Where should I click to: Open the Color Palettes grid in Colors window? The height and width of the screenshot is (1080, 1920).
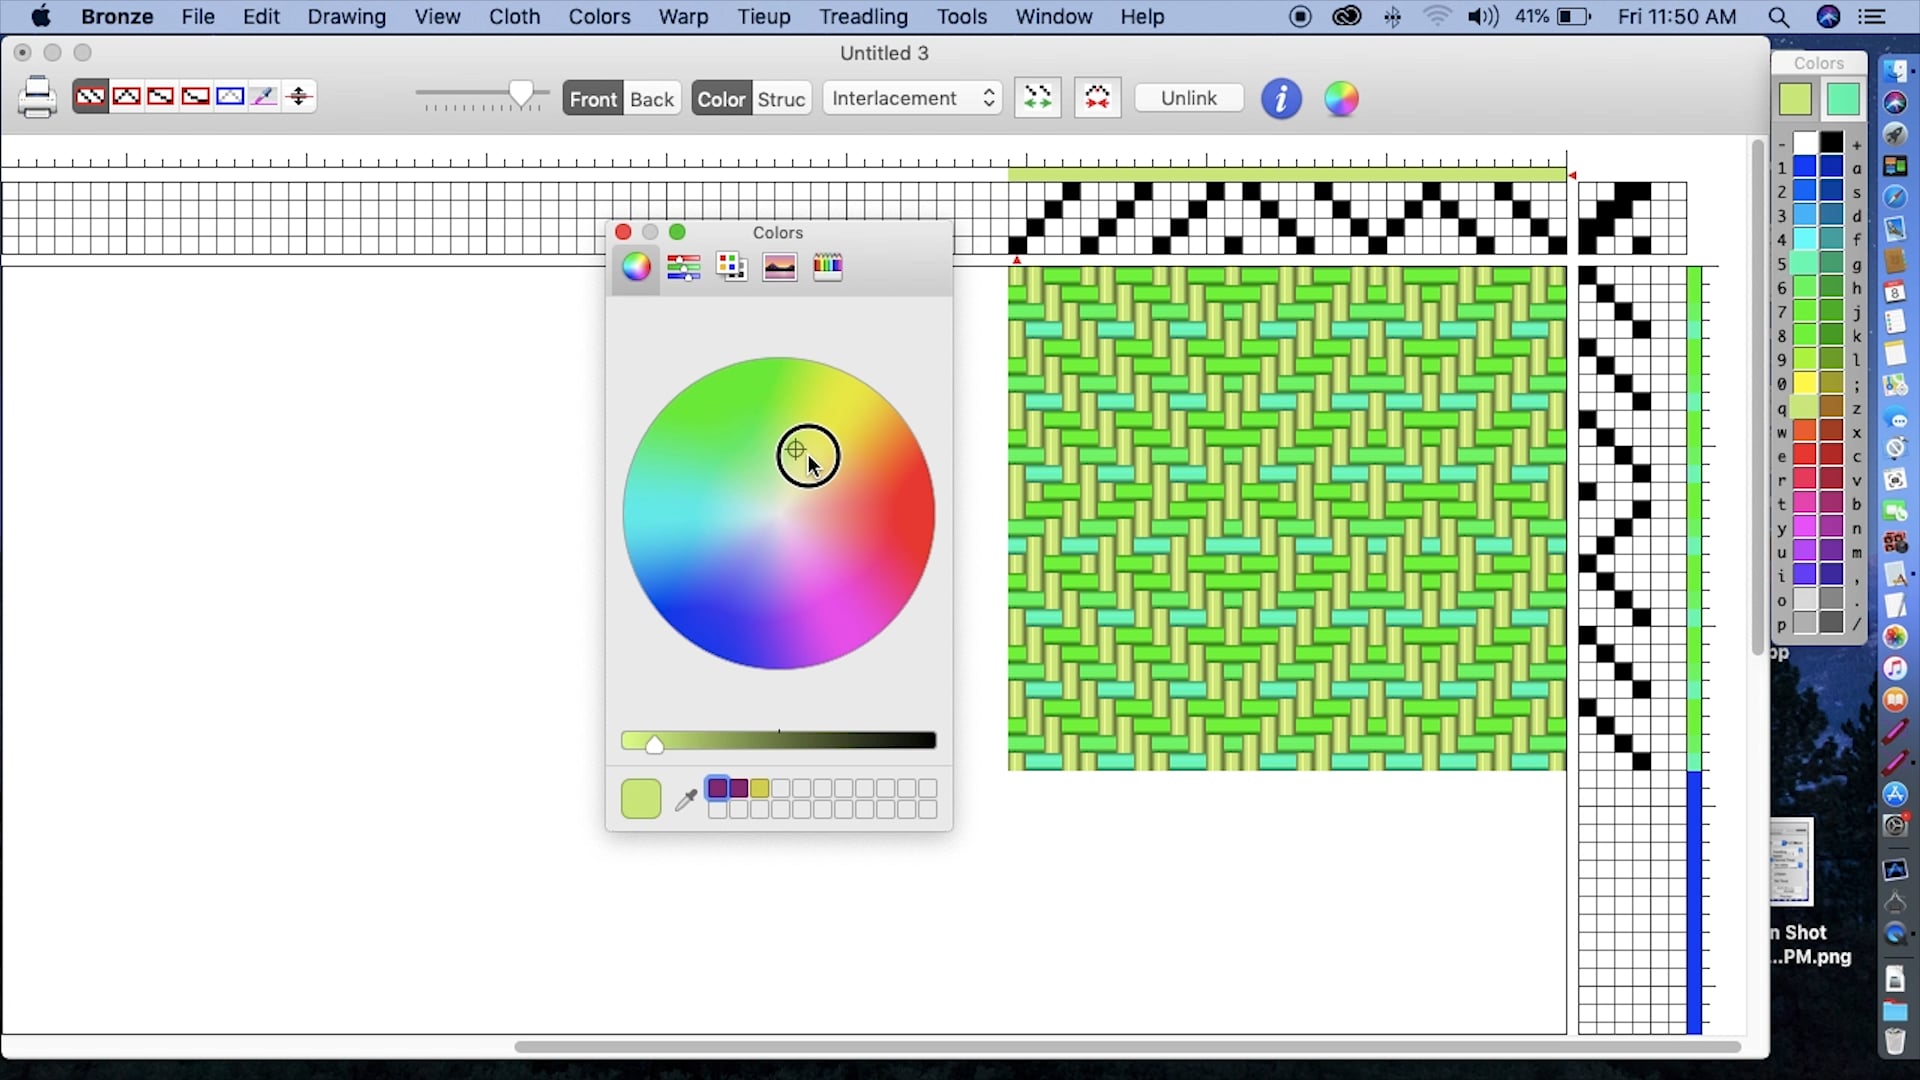tap(731, 266)
